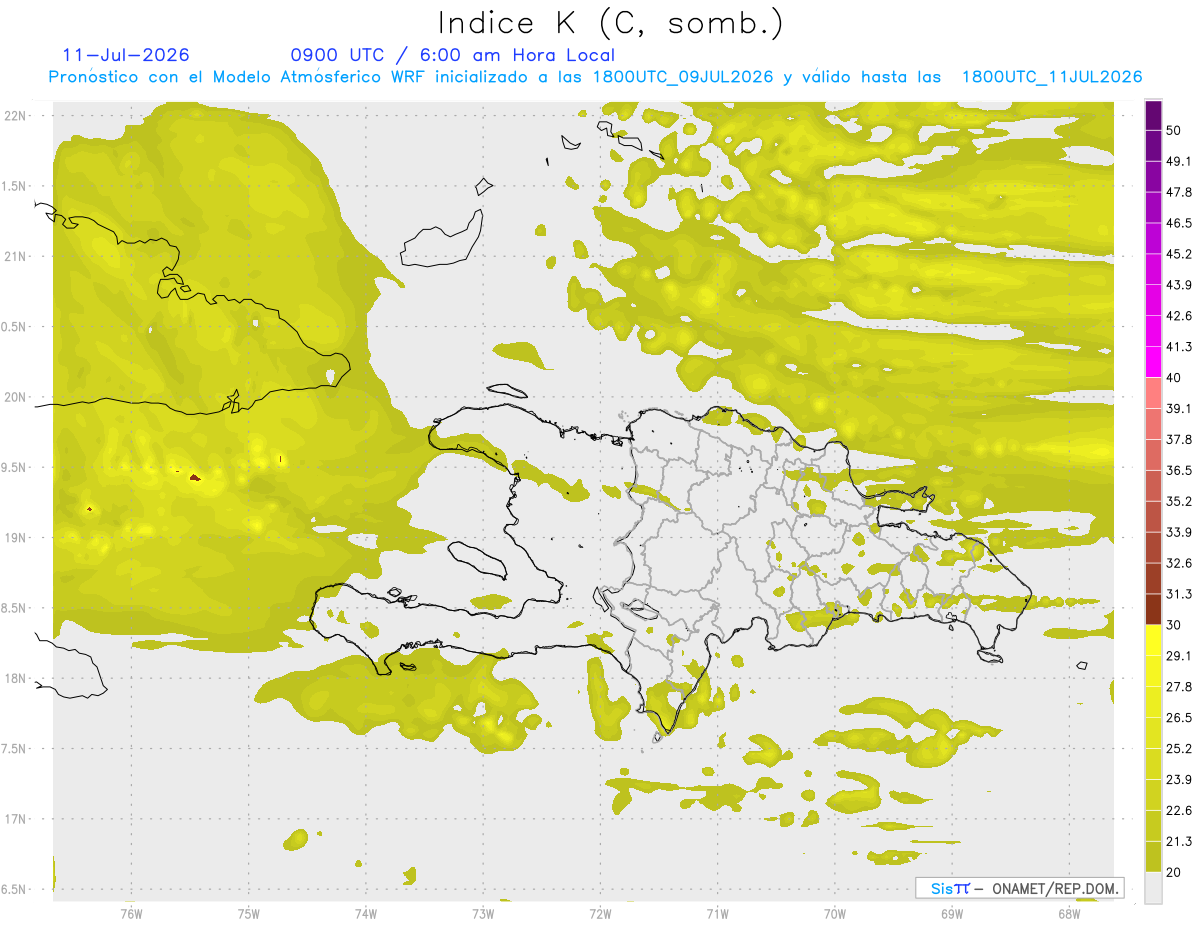The image size is (1200, 927).
Task: Click the color bar value '41.3'
Action: tap(1179, 347)
